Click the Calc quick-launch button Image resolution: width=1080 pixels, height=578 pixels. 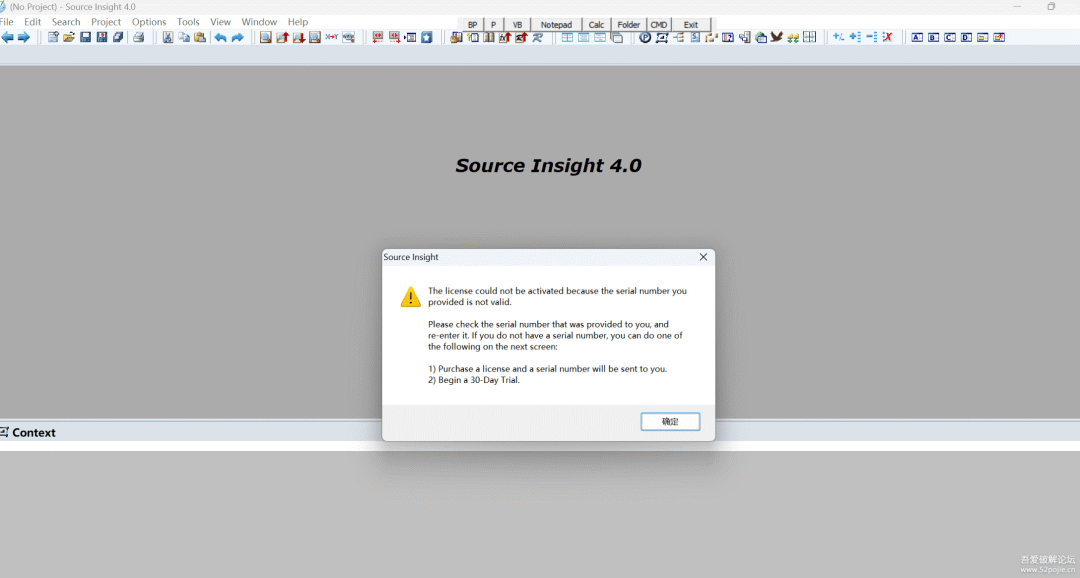[x=596, y=25]
